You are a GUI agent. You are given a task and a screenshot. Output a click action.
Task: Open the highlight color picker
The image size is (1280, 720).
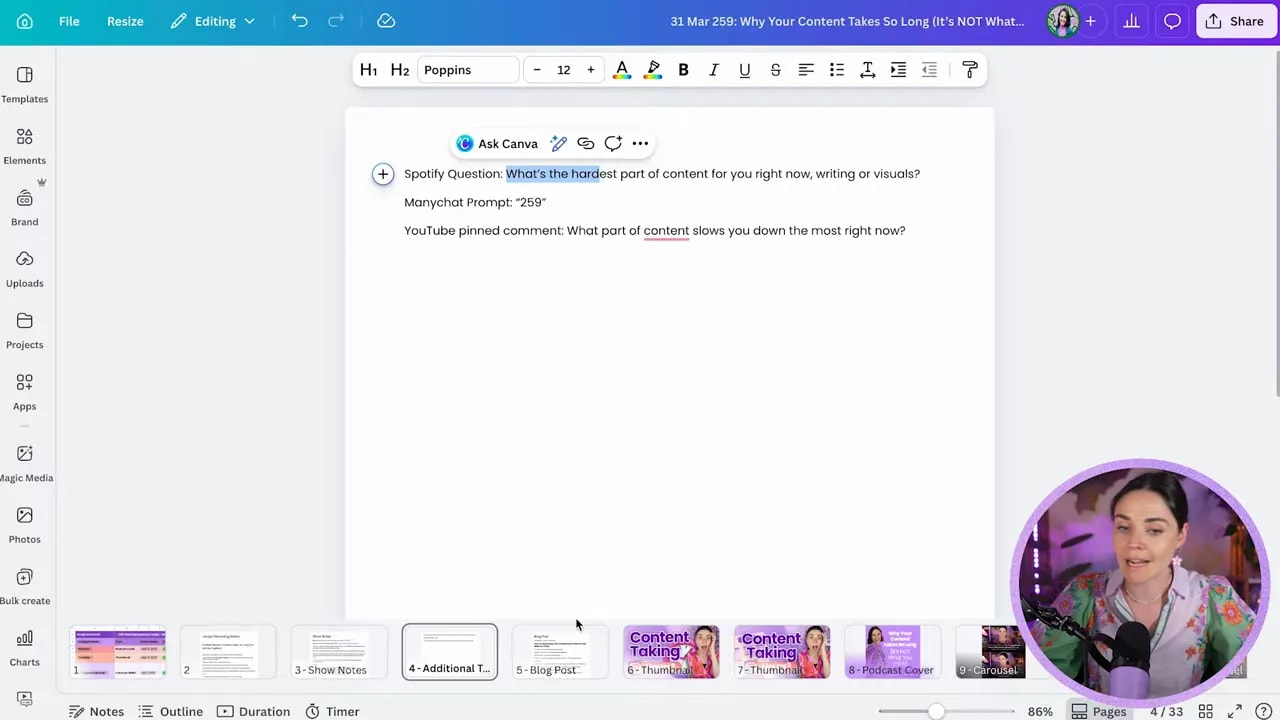(653, 70)
